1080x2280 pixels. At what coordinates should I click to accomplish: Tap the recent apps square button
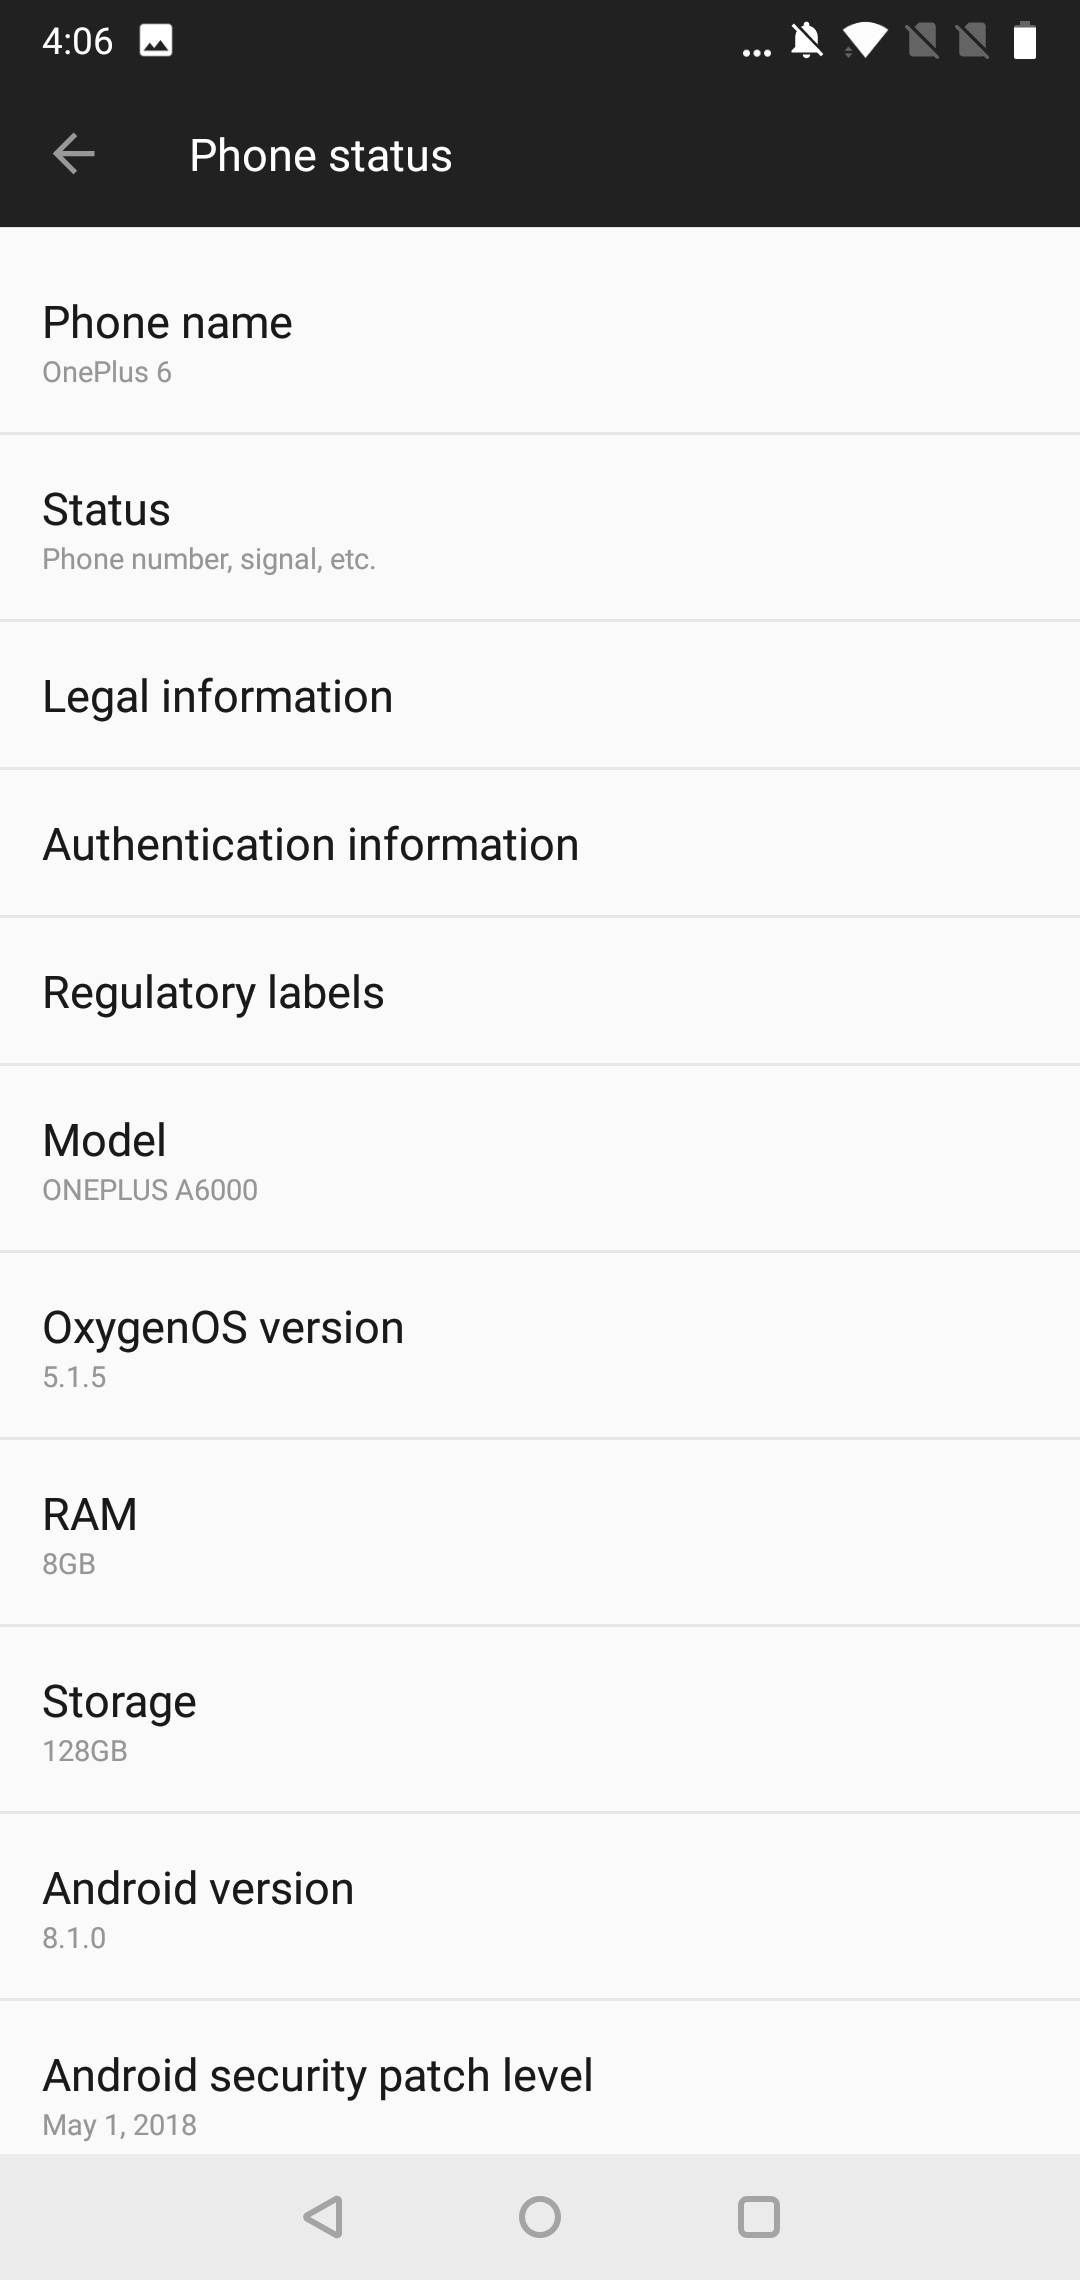tap(758, 2216)
